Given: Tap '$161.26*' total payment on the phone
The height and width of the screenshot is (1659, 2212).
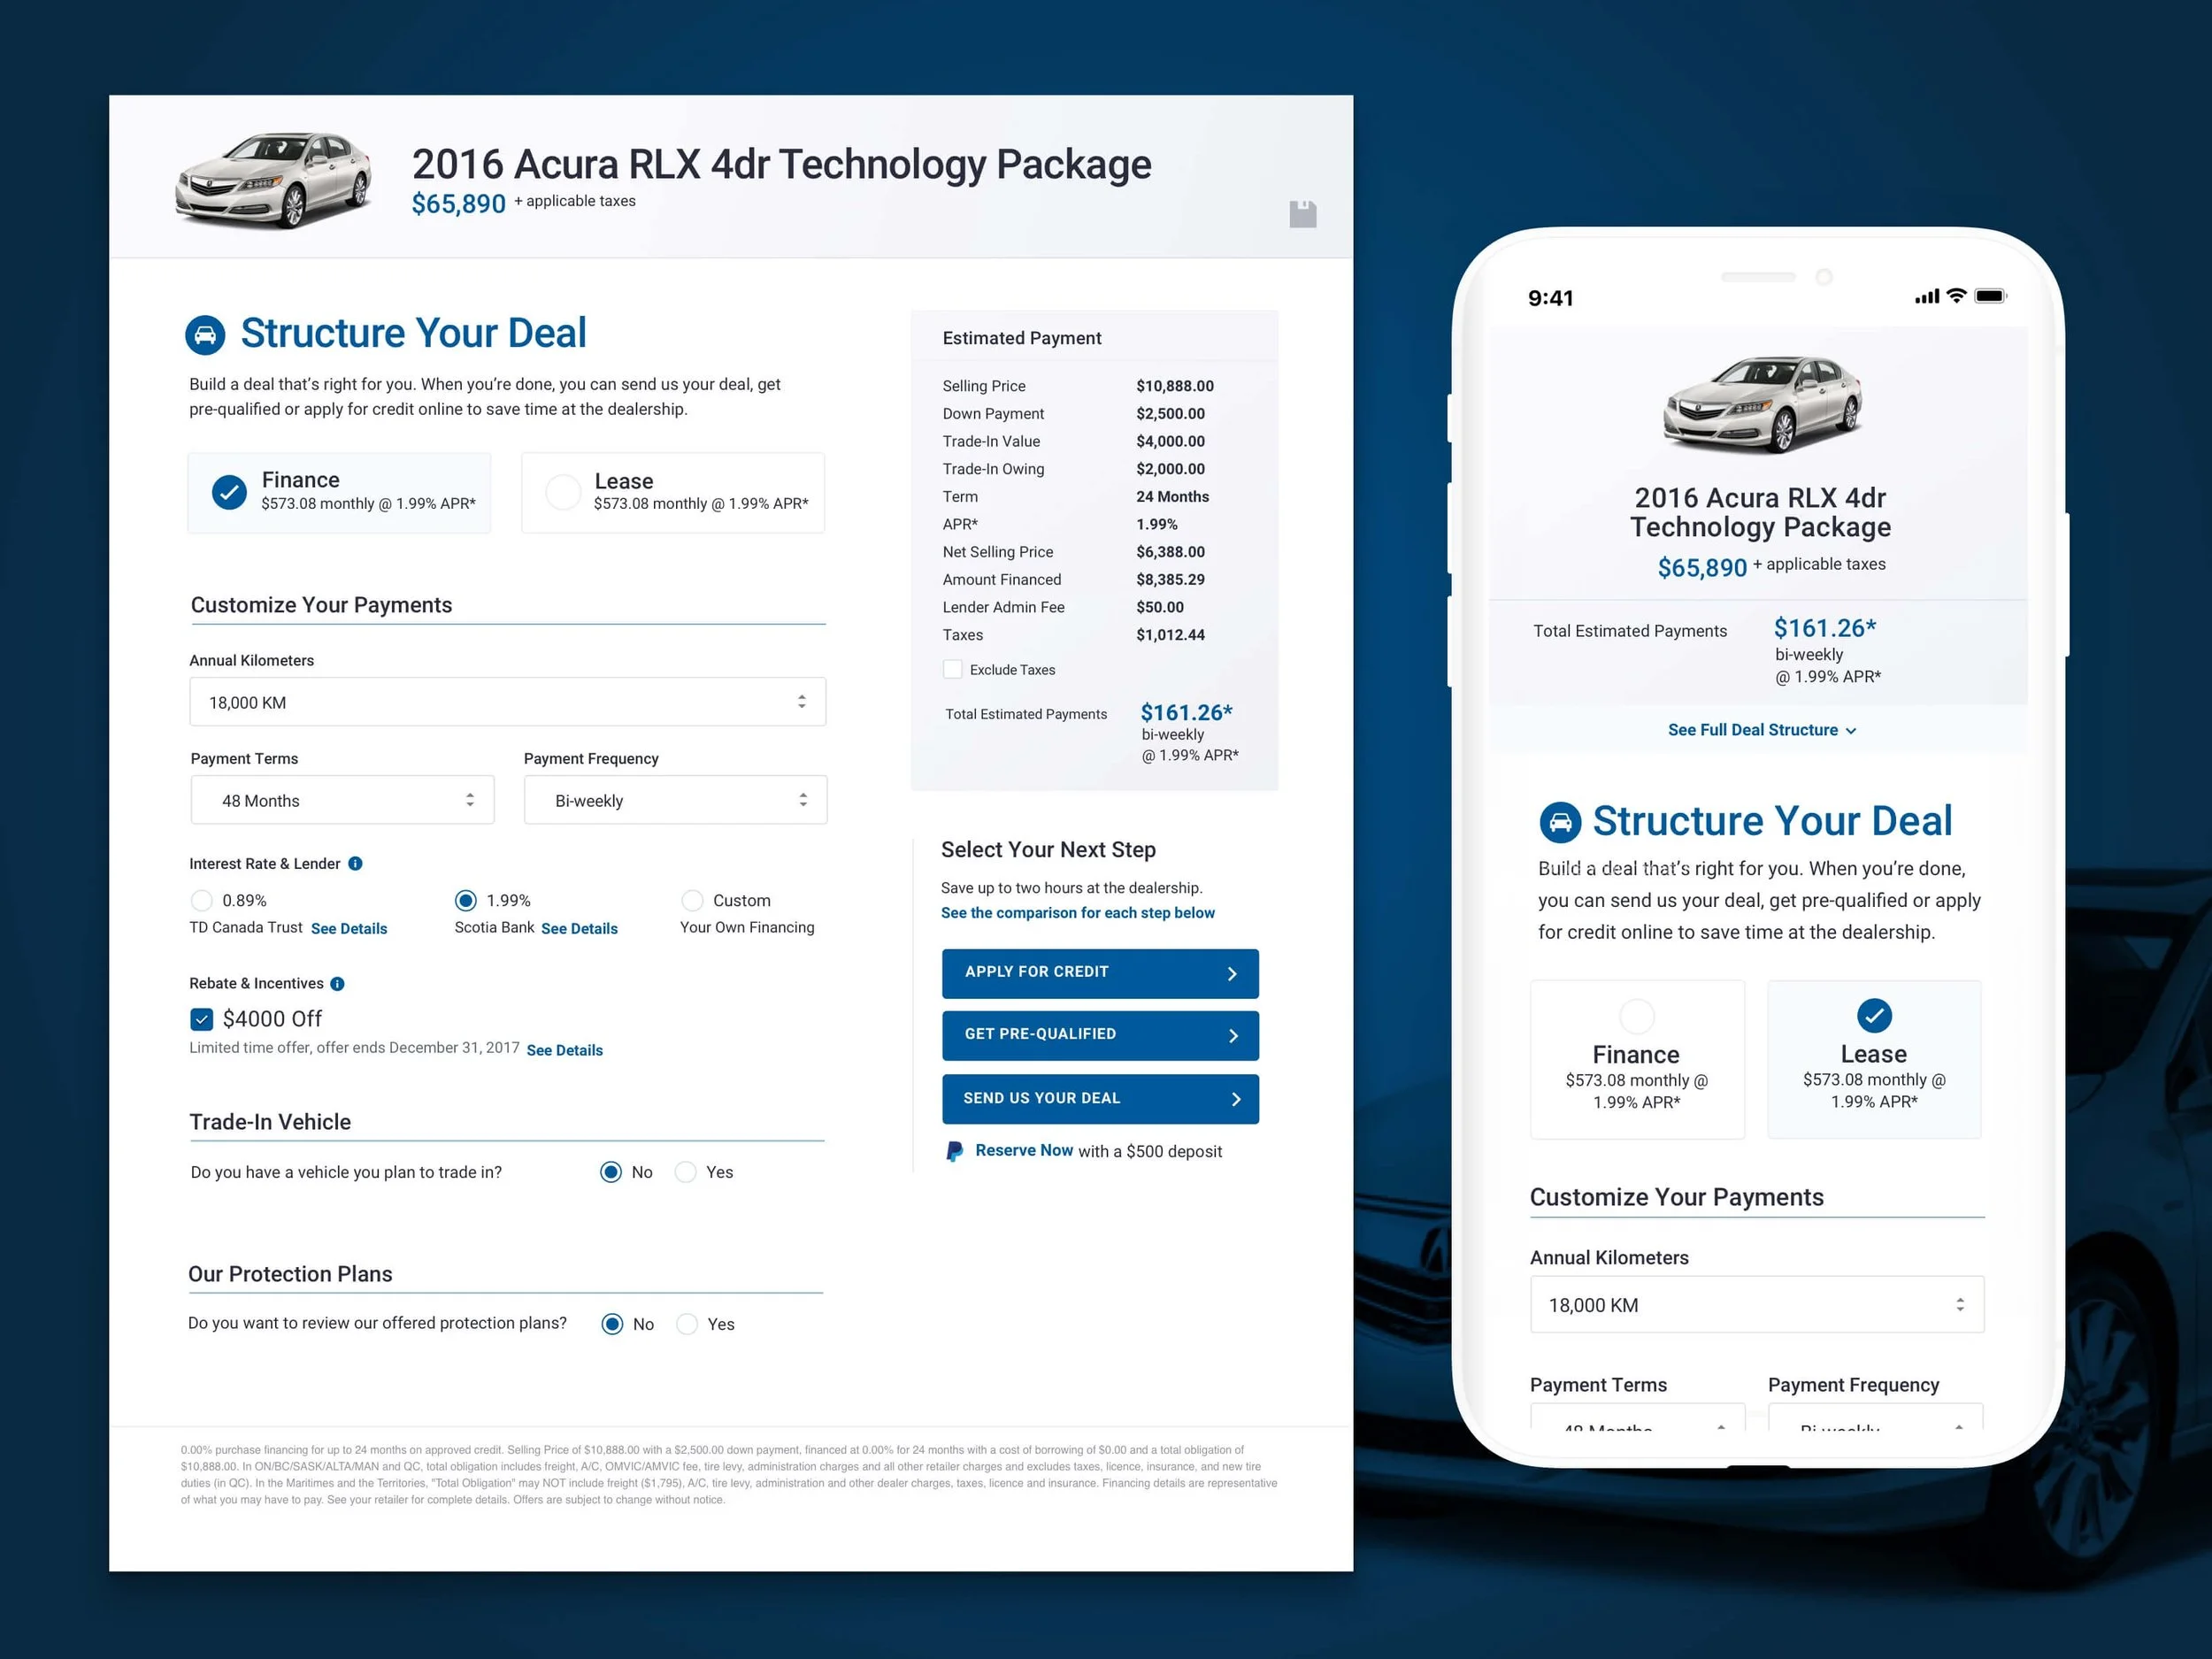Looking at the screenshot, I should pos(1825,628).
